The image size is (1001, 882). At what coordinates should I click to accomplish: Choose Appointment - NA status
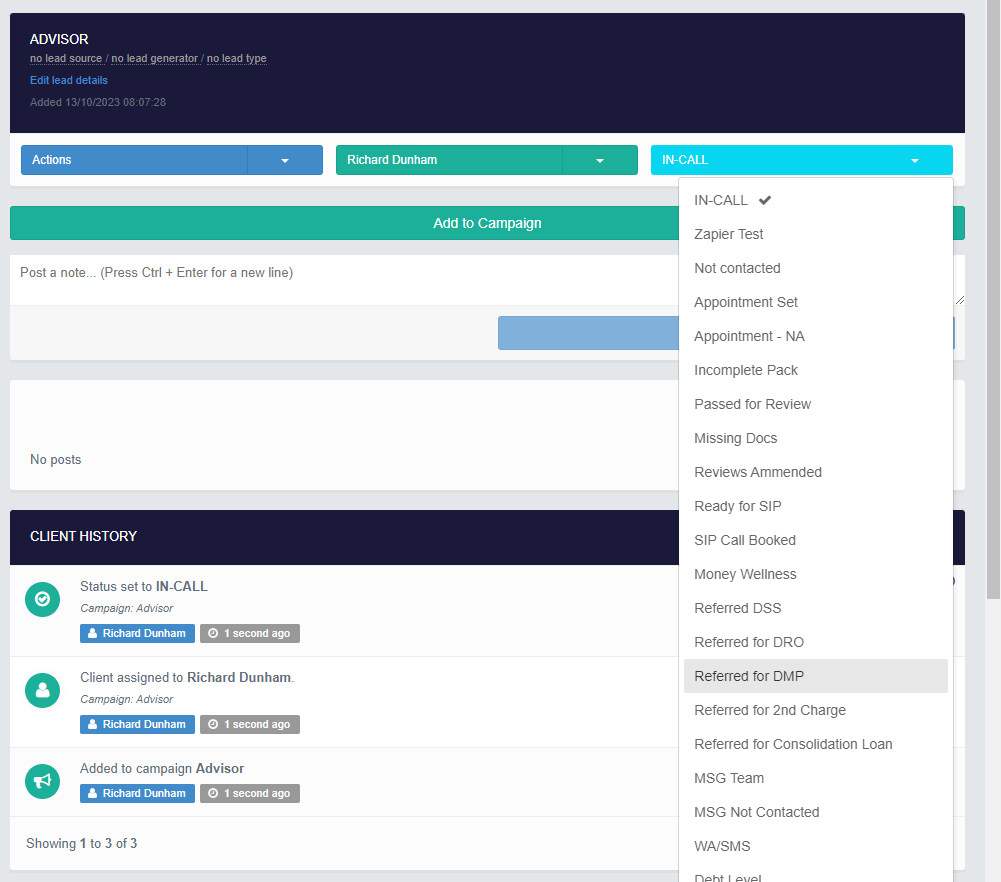tap(815, 336)
